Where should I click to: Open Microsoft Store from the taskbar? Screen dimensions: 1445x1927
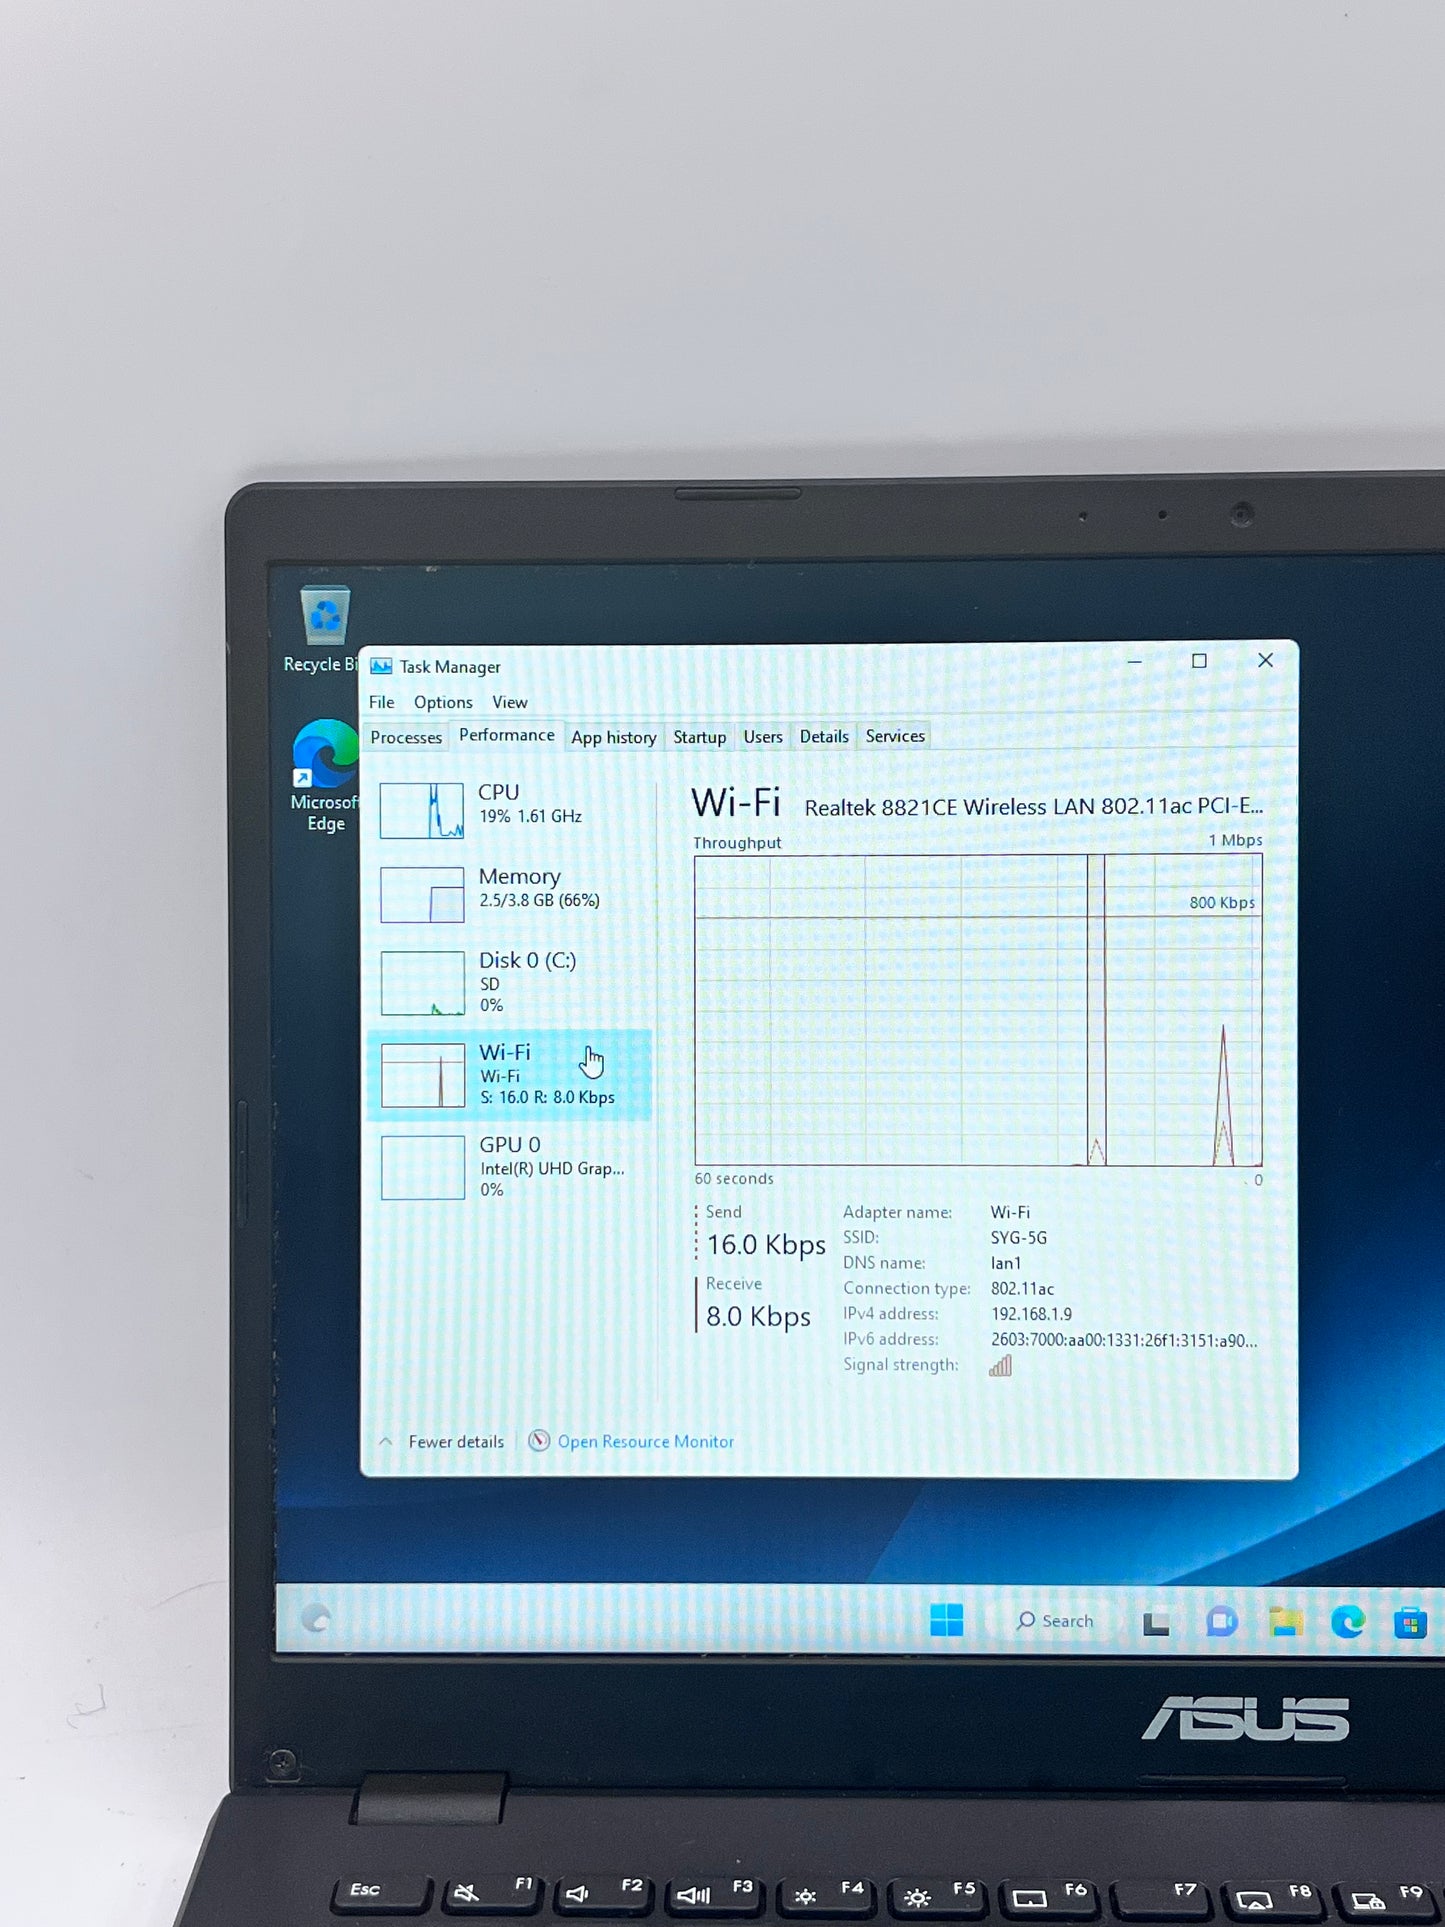pos(1410,1622)
